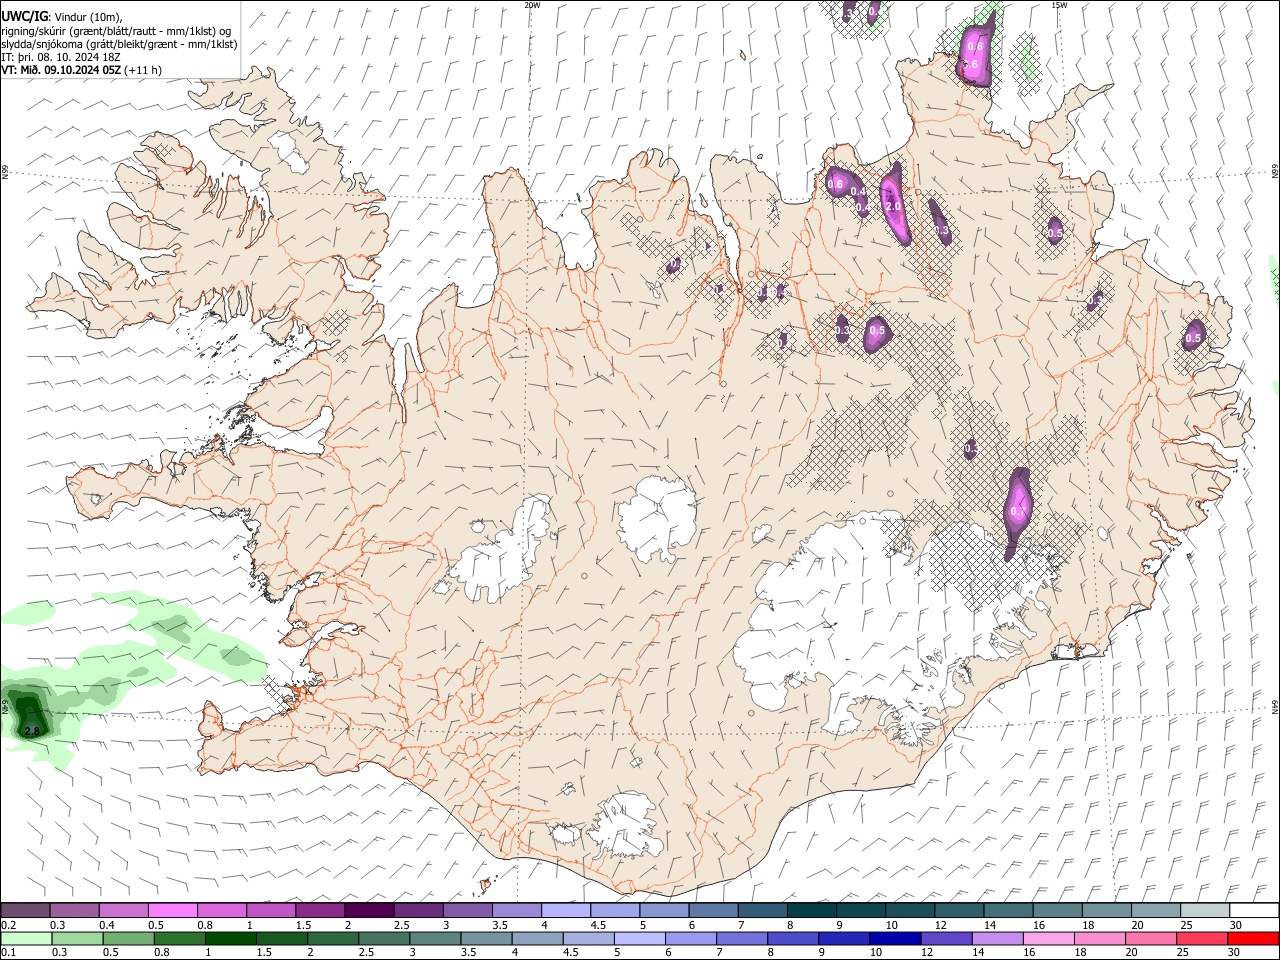Click the 2.8 rain maximum label offshore southwest

coord(32,732)
